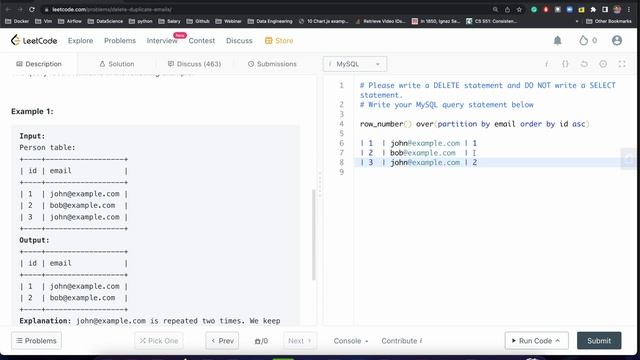
Task: Click the 'row_number' code on line 4
Action: [x=382, y=124]
